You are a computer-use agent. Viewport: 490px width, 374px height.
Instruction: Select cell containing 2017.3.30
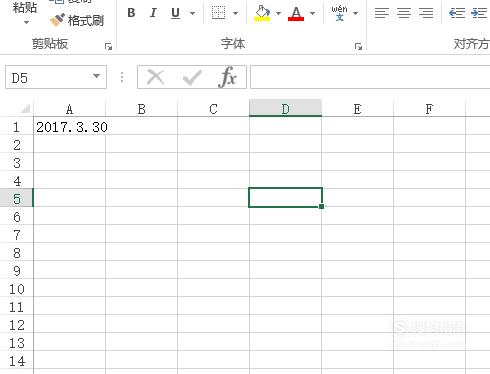pos(69,127)
